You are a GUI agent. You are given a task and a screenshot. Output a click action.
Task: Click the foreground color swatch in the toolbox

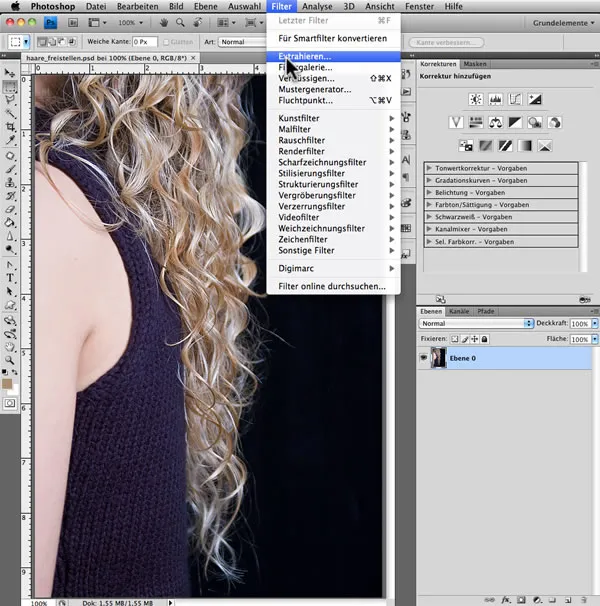(8, 382)
